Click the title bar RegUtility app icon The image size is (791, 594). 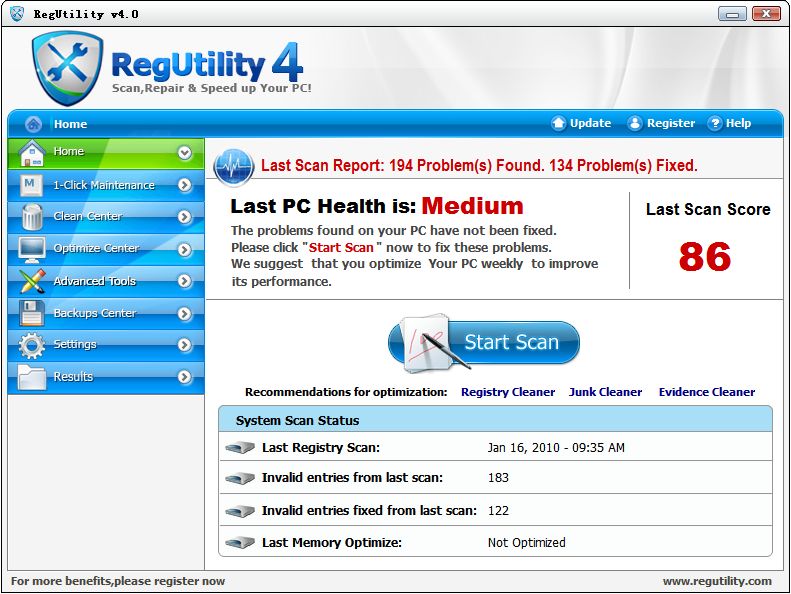(17, 14)
